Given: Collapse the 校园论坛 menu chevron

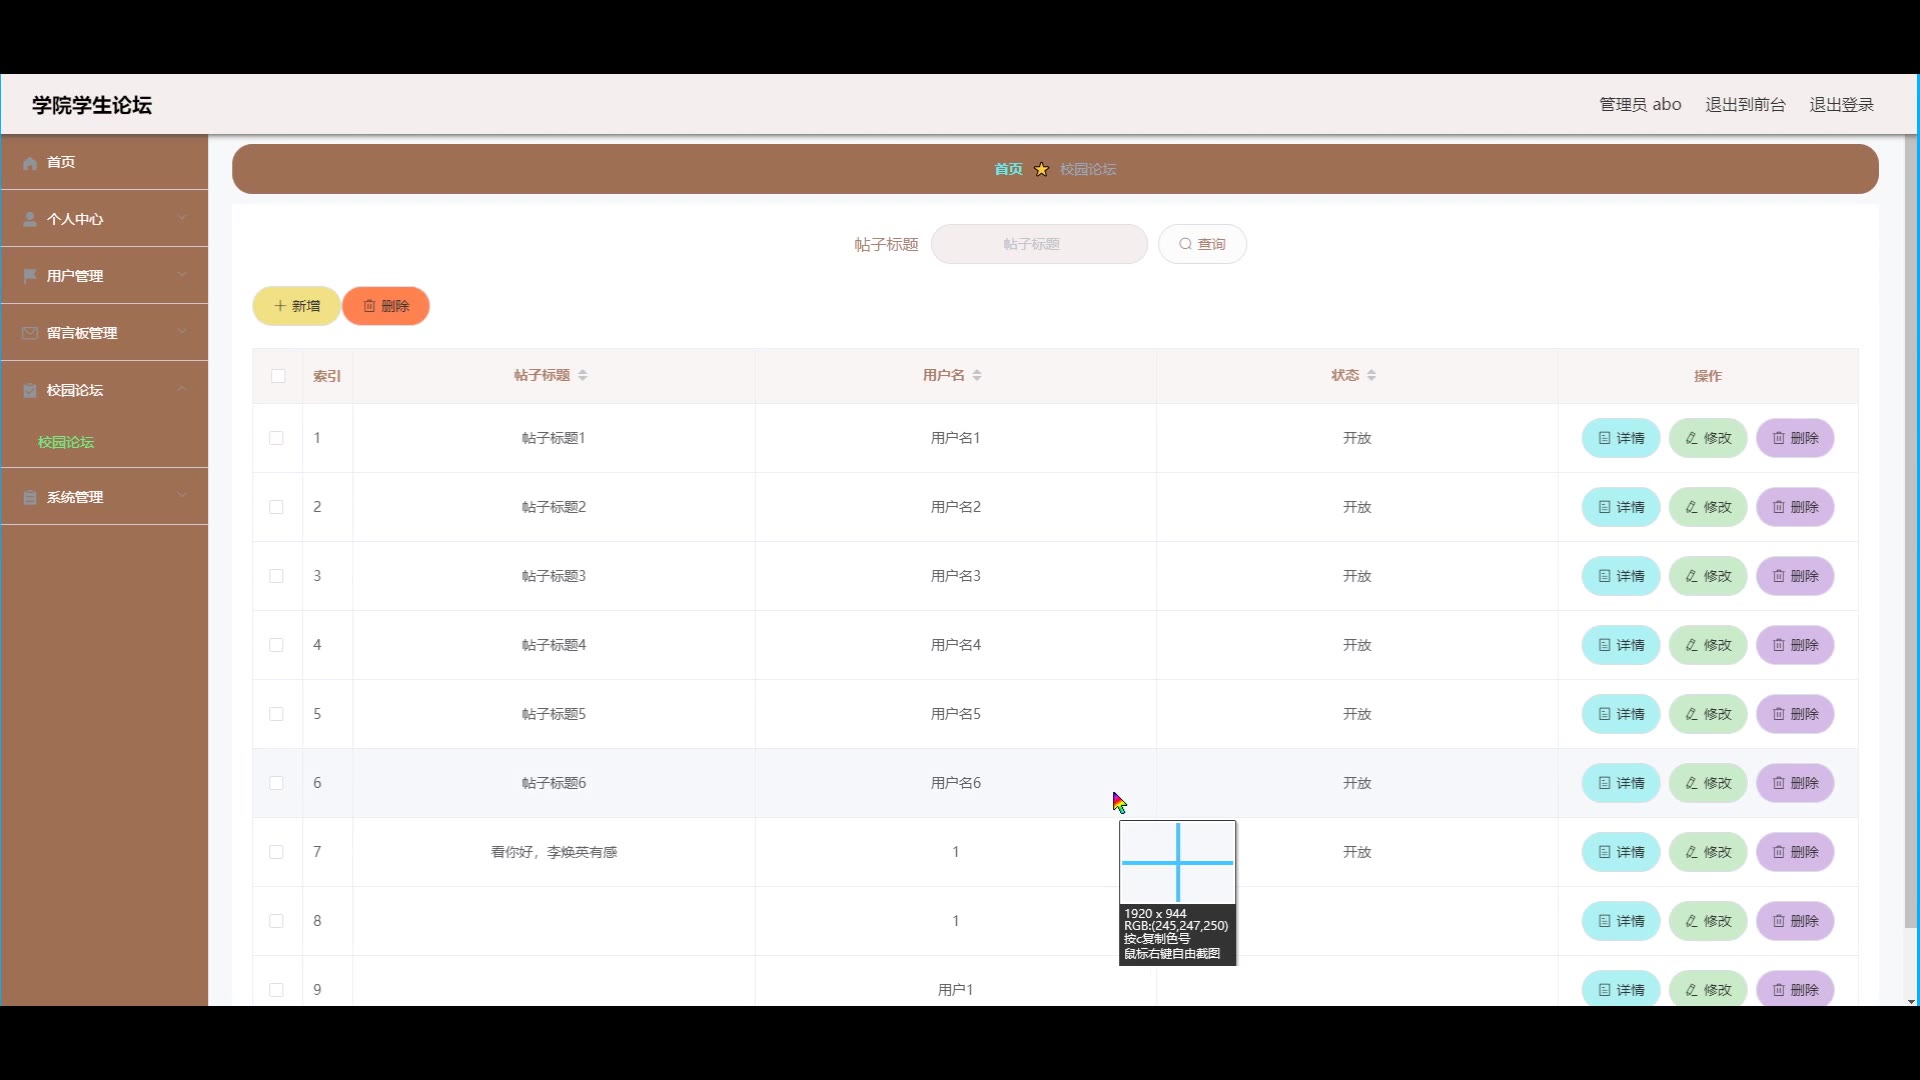Looking at the screenshot, I should tap(182, 389).
